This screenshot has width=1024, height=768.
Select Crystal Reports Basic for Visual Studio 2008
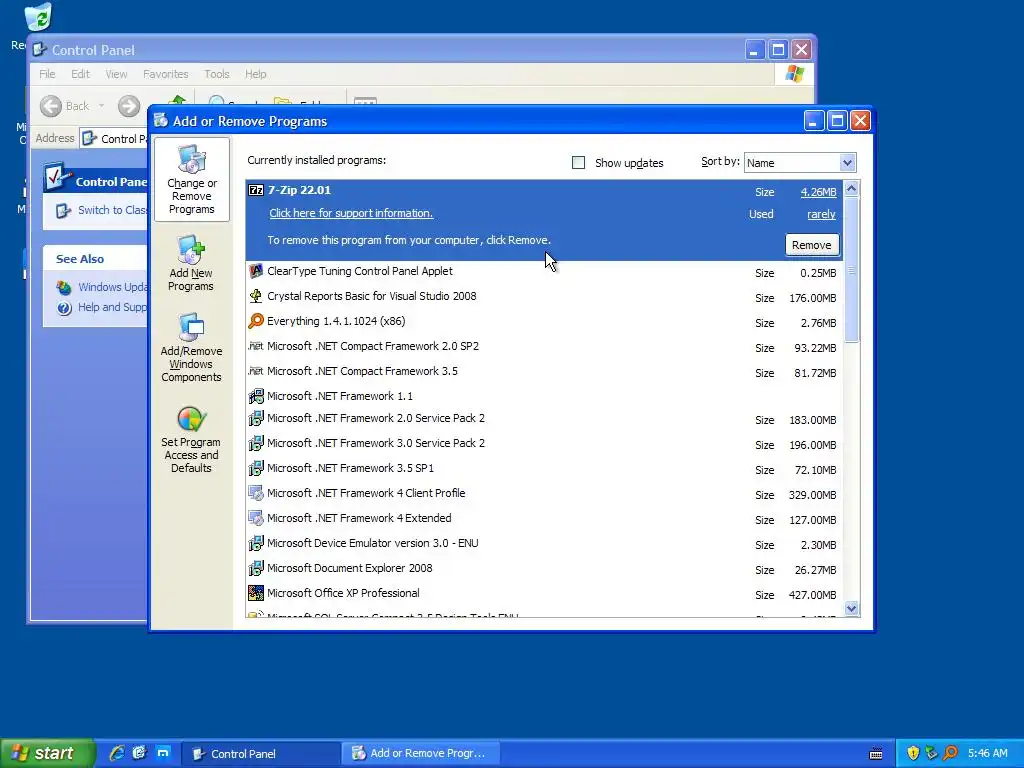click(372, 296)
